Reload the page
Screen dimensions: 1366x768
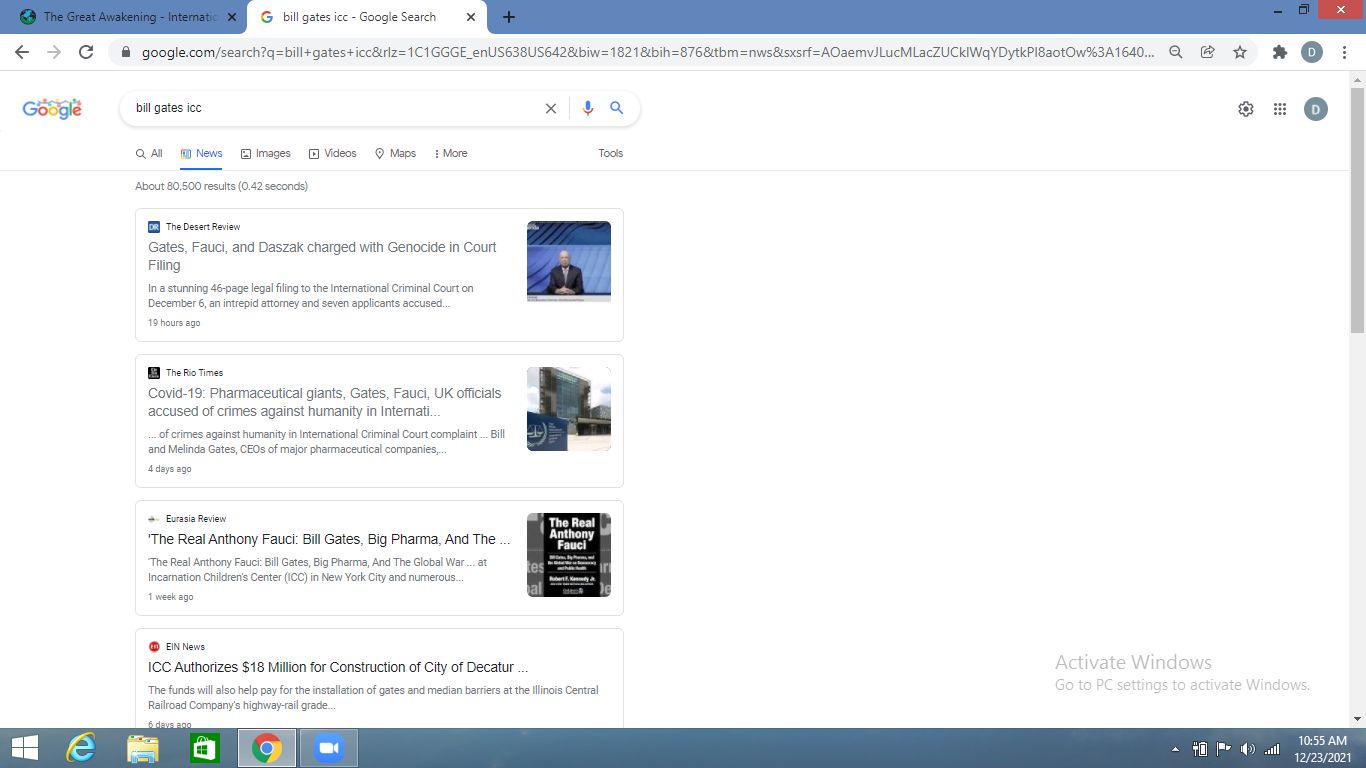(x=86, y=52)
